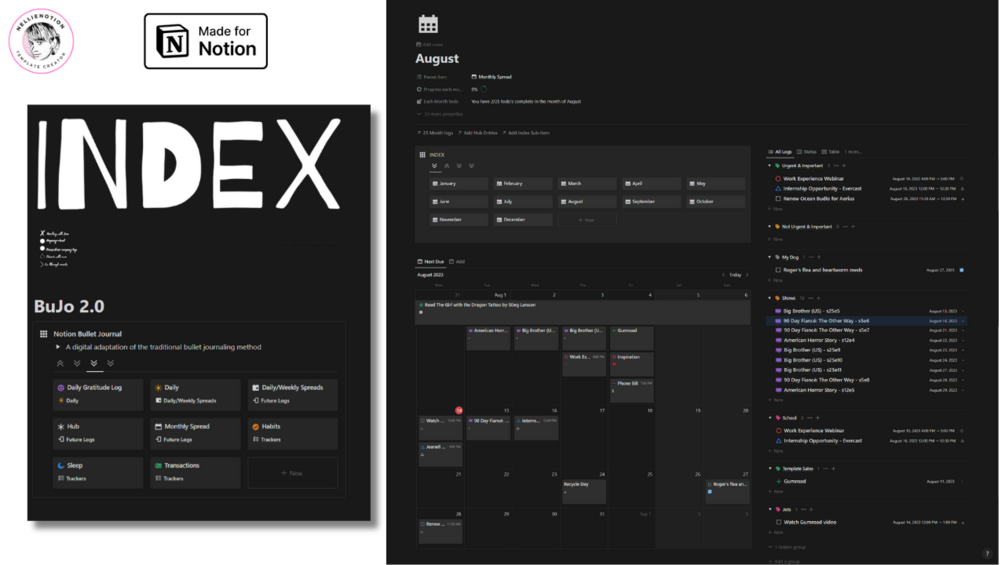The image size is (1005, 565).
Task: Open the Sleep card with moon icon
Action: coord(97,472)
